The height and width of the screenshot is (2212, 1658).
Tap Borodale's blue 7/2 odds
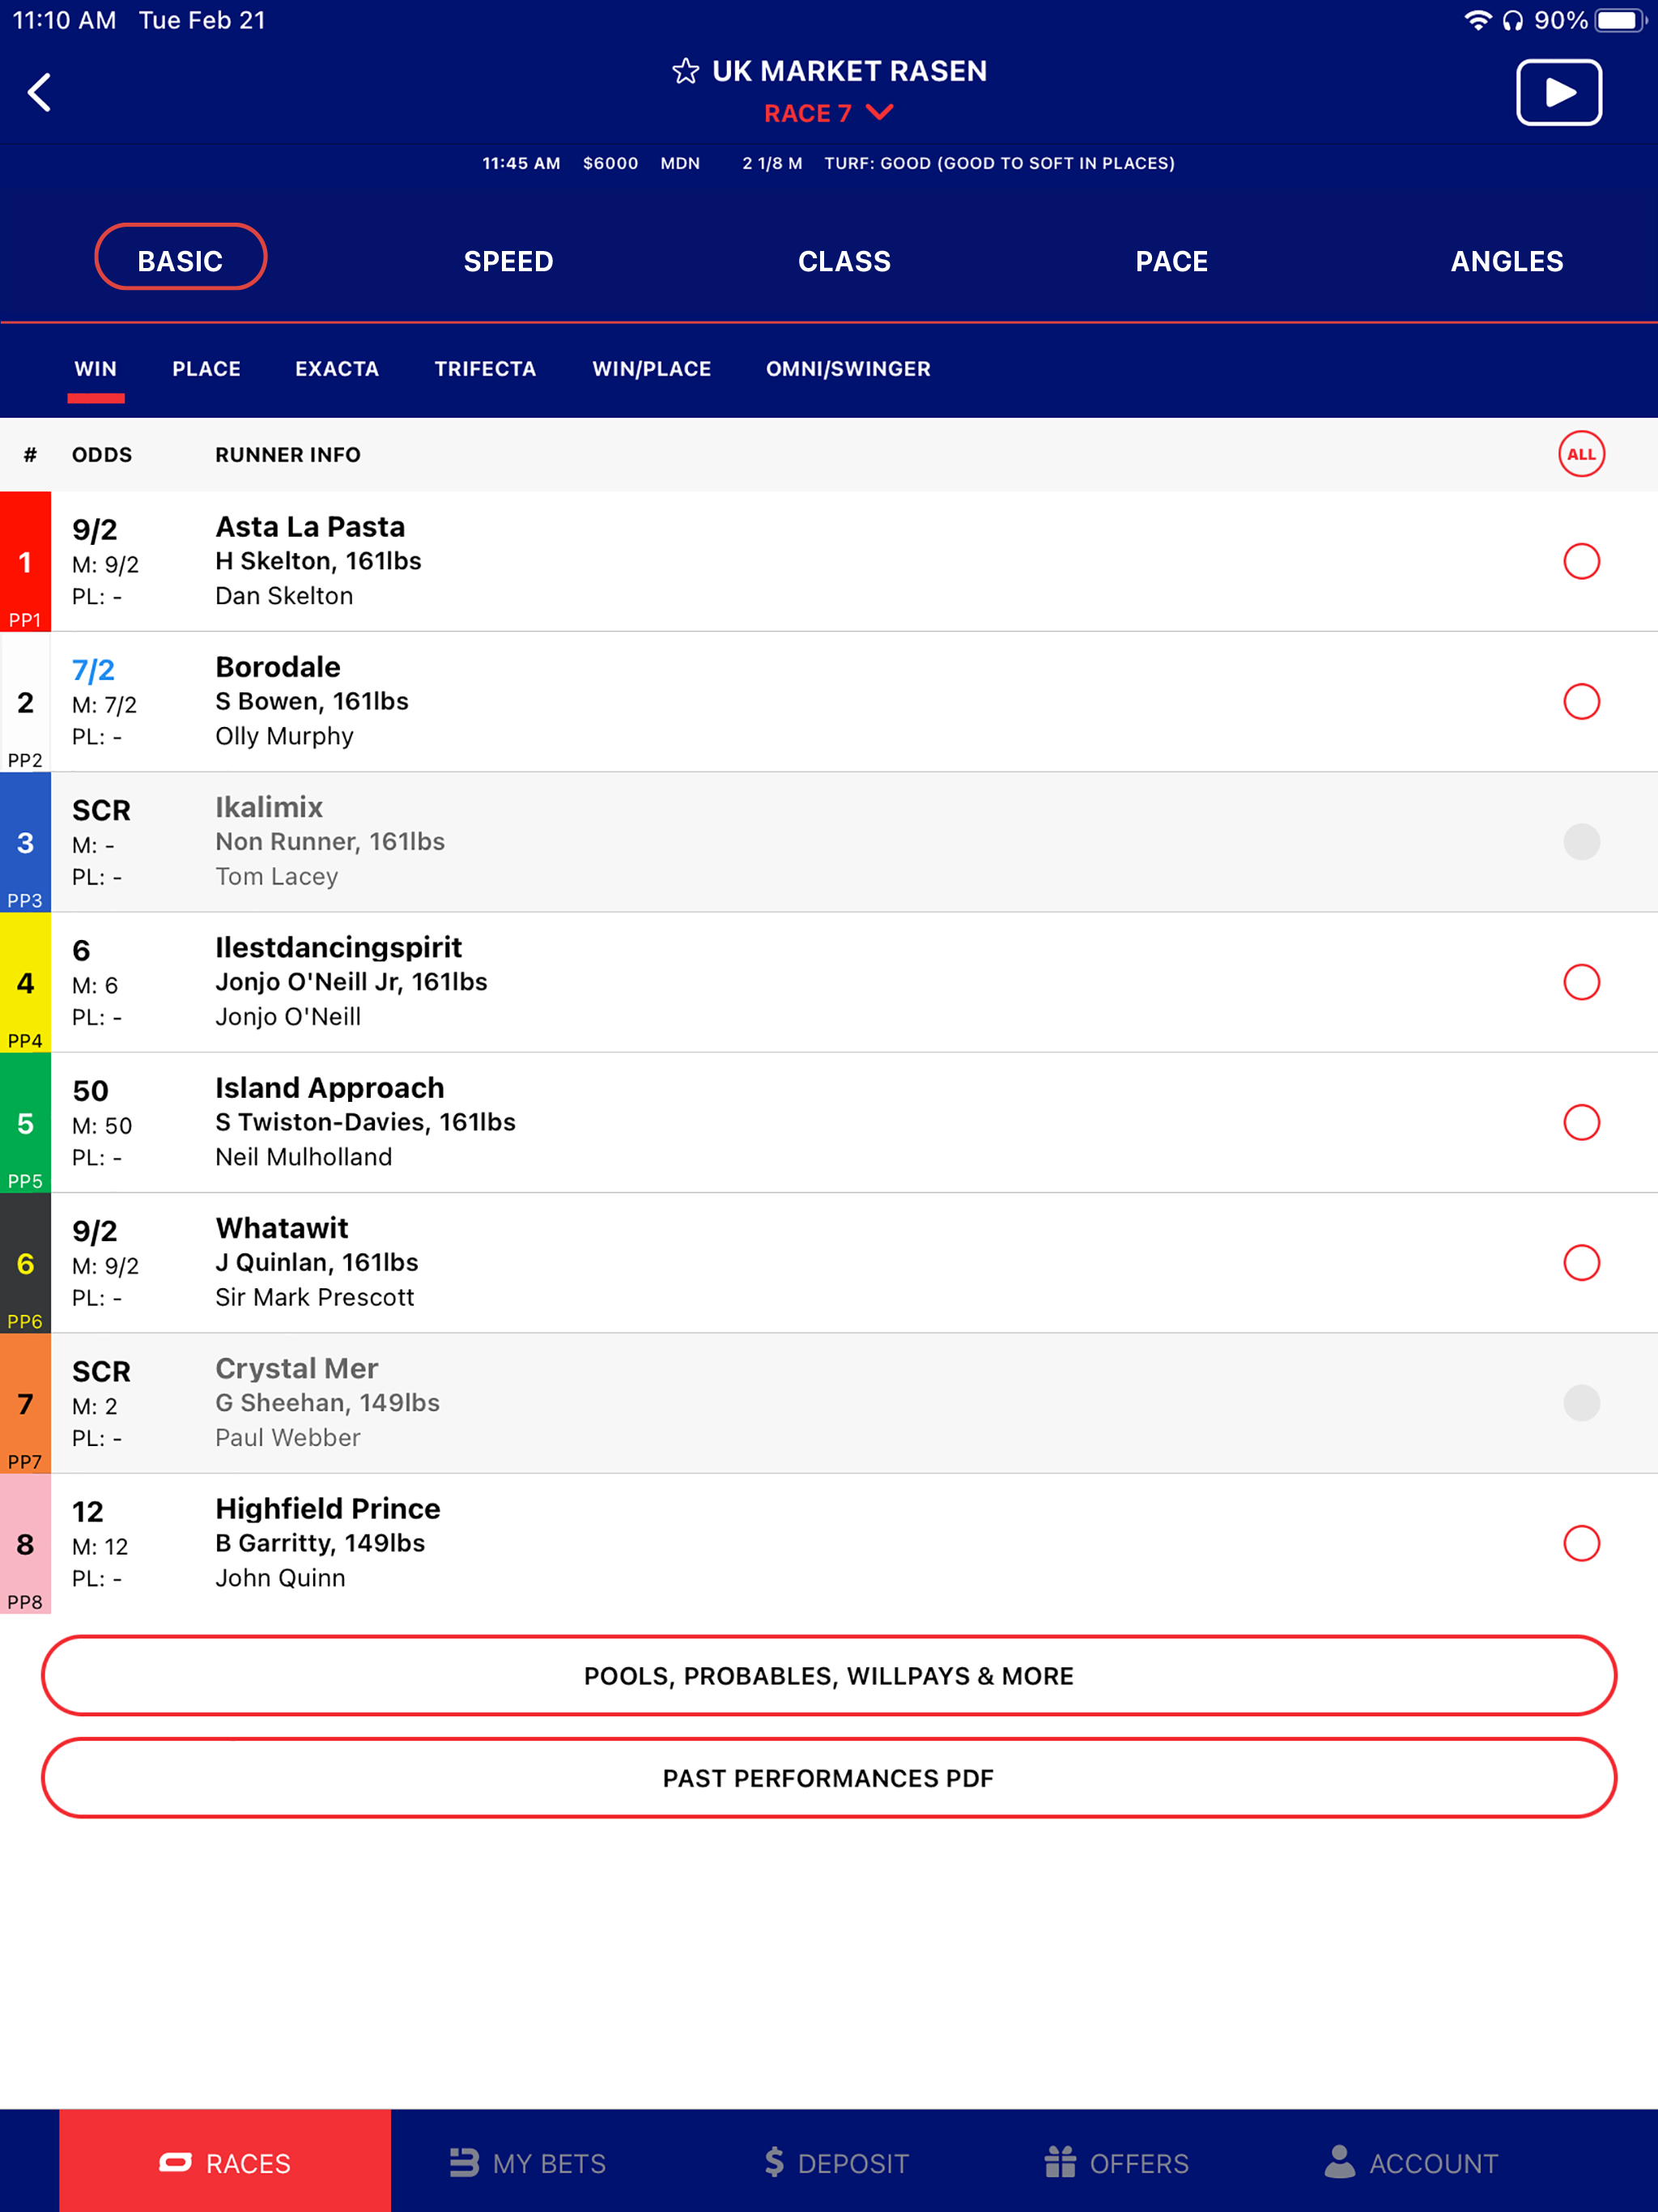coord(93,669)
